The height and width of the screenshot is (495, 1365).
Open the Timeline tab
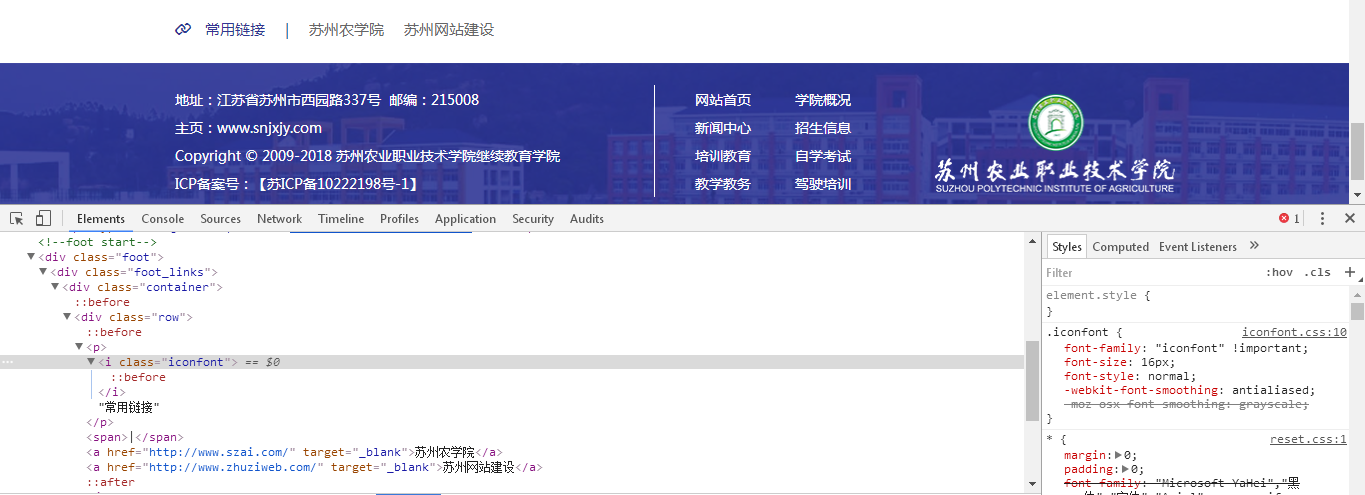point(341,218)
